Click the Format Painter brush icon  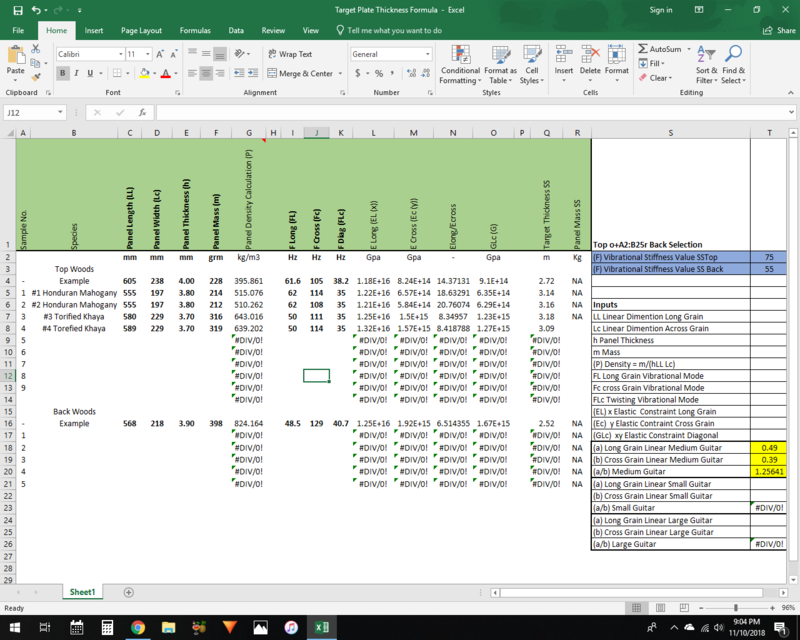pyautogui.click(x=35, y=78)
